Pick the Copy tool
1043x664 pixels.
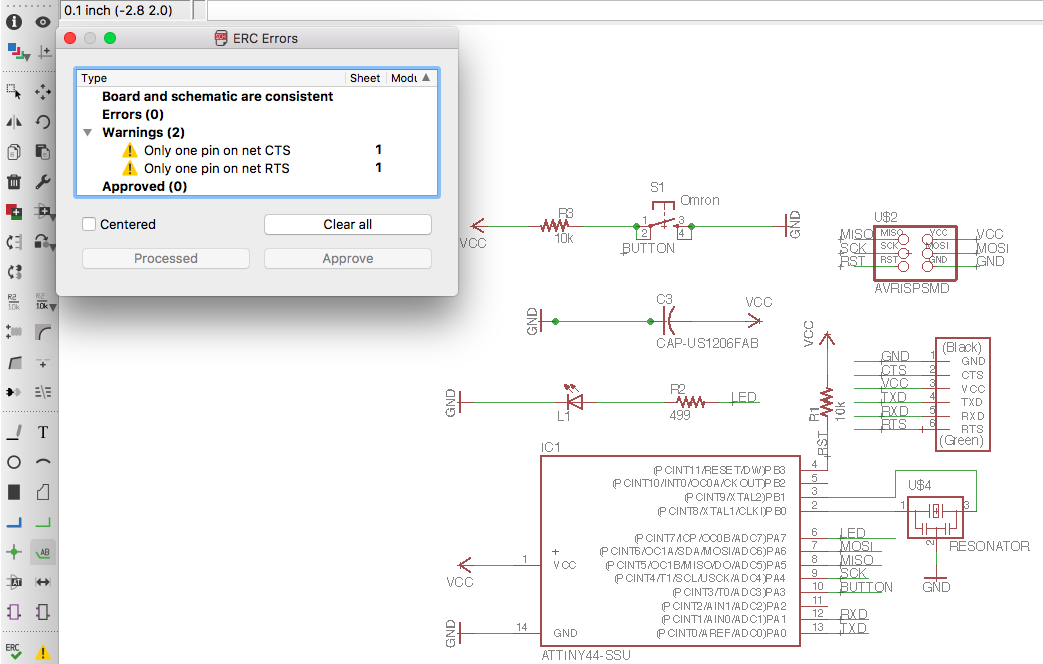[x=14, y=152]
